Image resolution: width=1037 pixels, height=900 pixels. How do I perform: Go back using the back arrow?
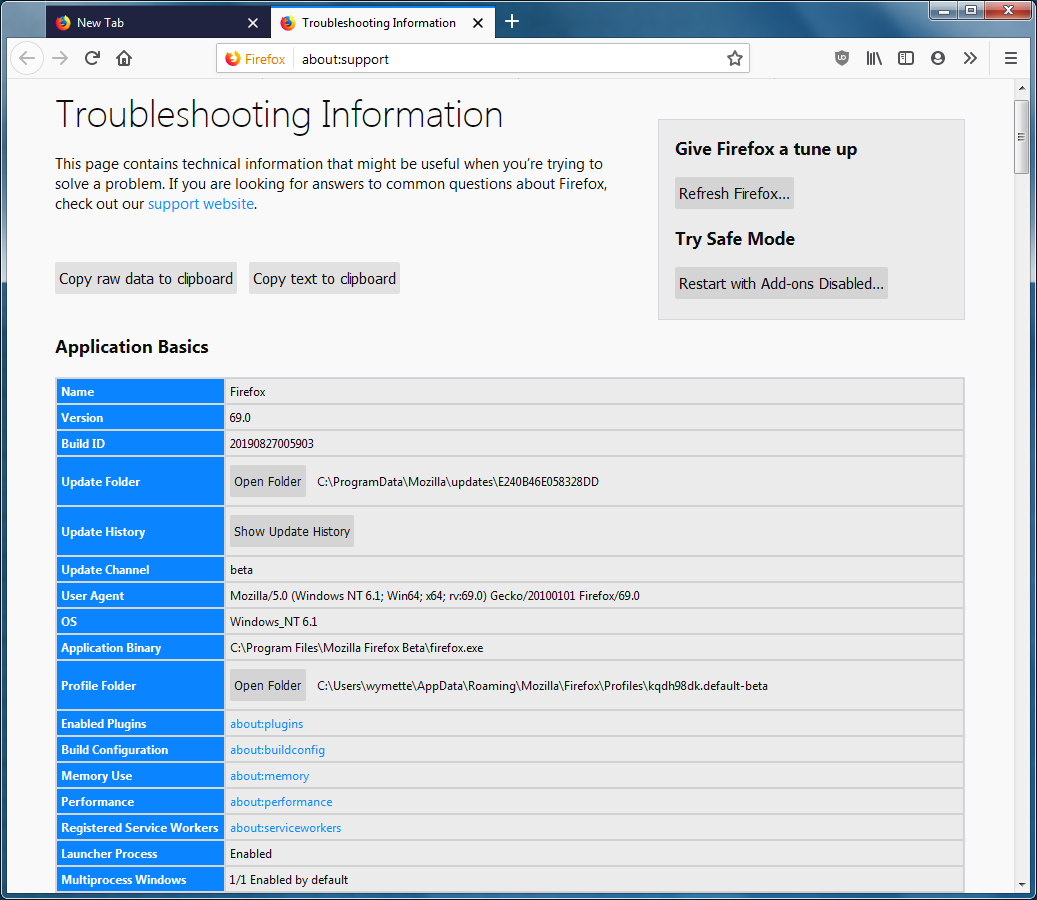(x=27, y=59)
